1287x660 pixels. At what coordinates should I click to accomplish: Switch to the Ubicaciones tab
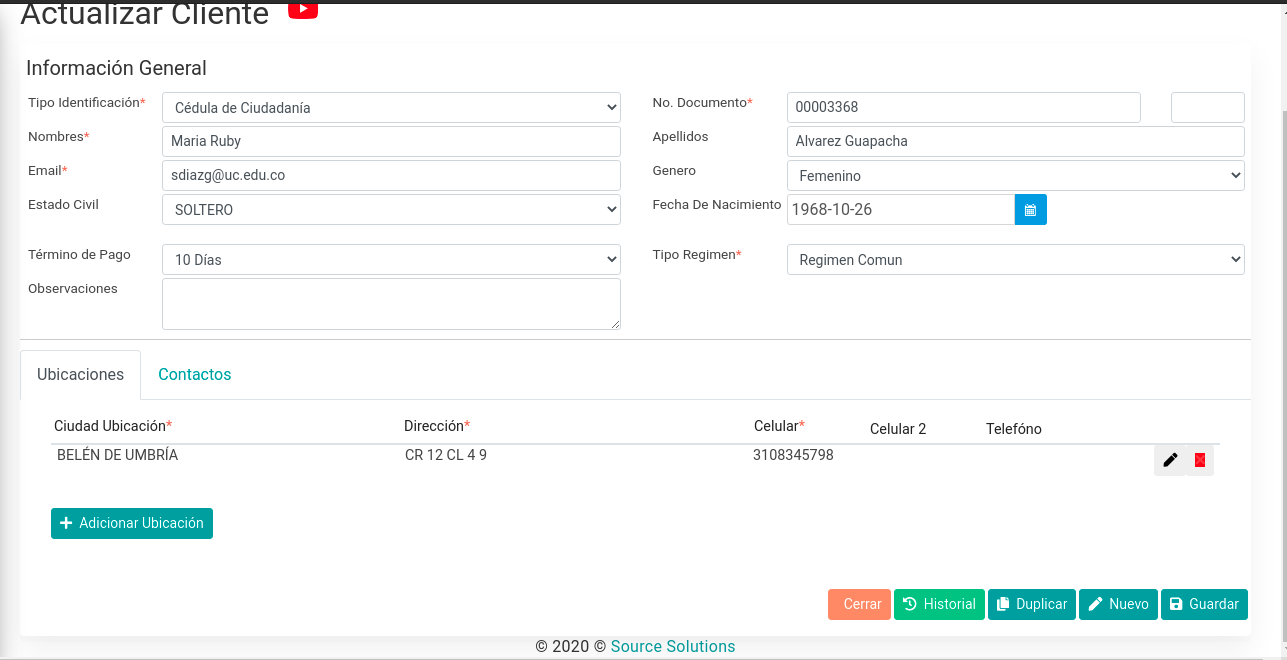click(x=80, y=375)
